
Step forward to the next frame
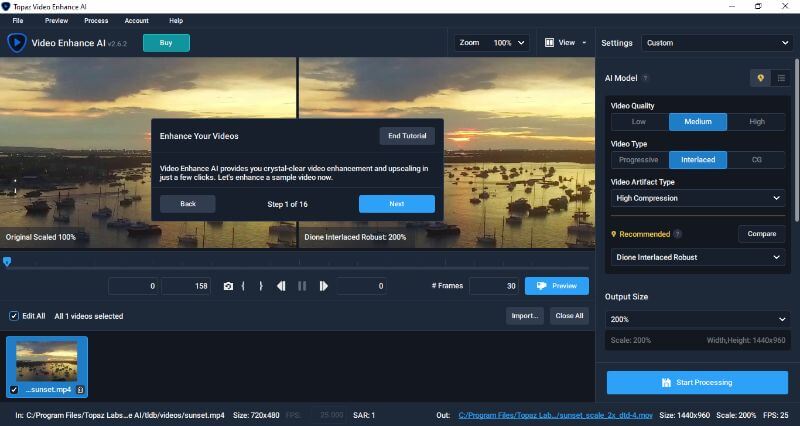tap(323, 286)
